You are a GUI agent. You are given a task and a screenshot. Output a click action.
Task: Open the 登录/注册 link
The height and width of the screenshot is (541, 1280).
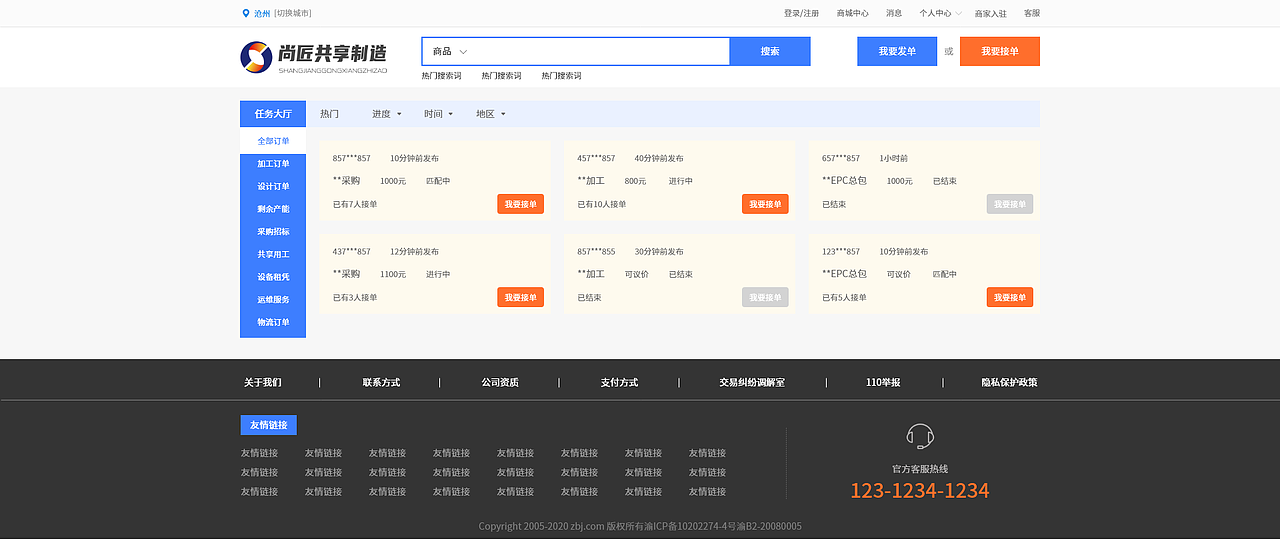pos(801,14)
